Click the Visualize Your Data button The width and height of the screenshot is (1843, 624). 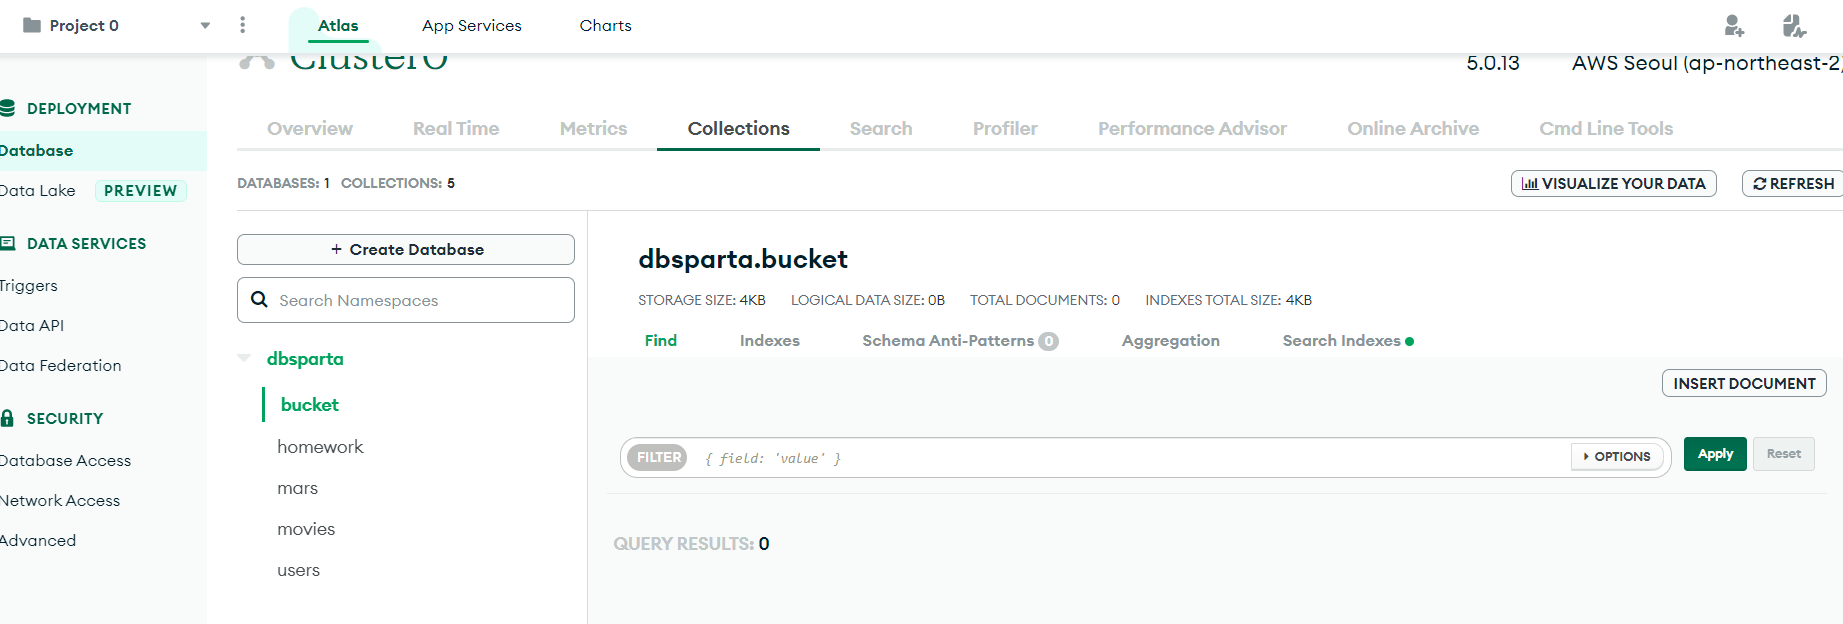[1614, 184]
